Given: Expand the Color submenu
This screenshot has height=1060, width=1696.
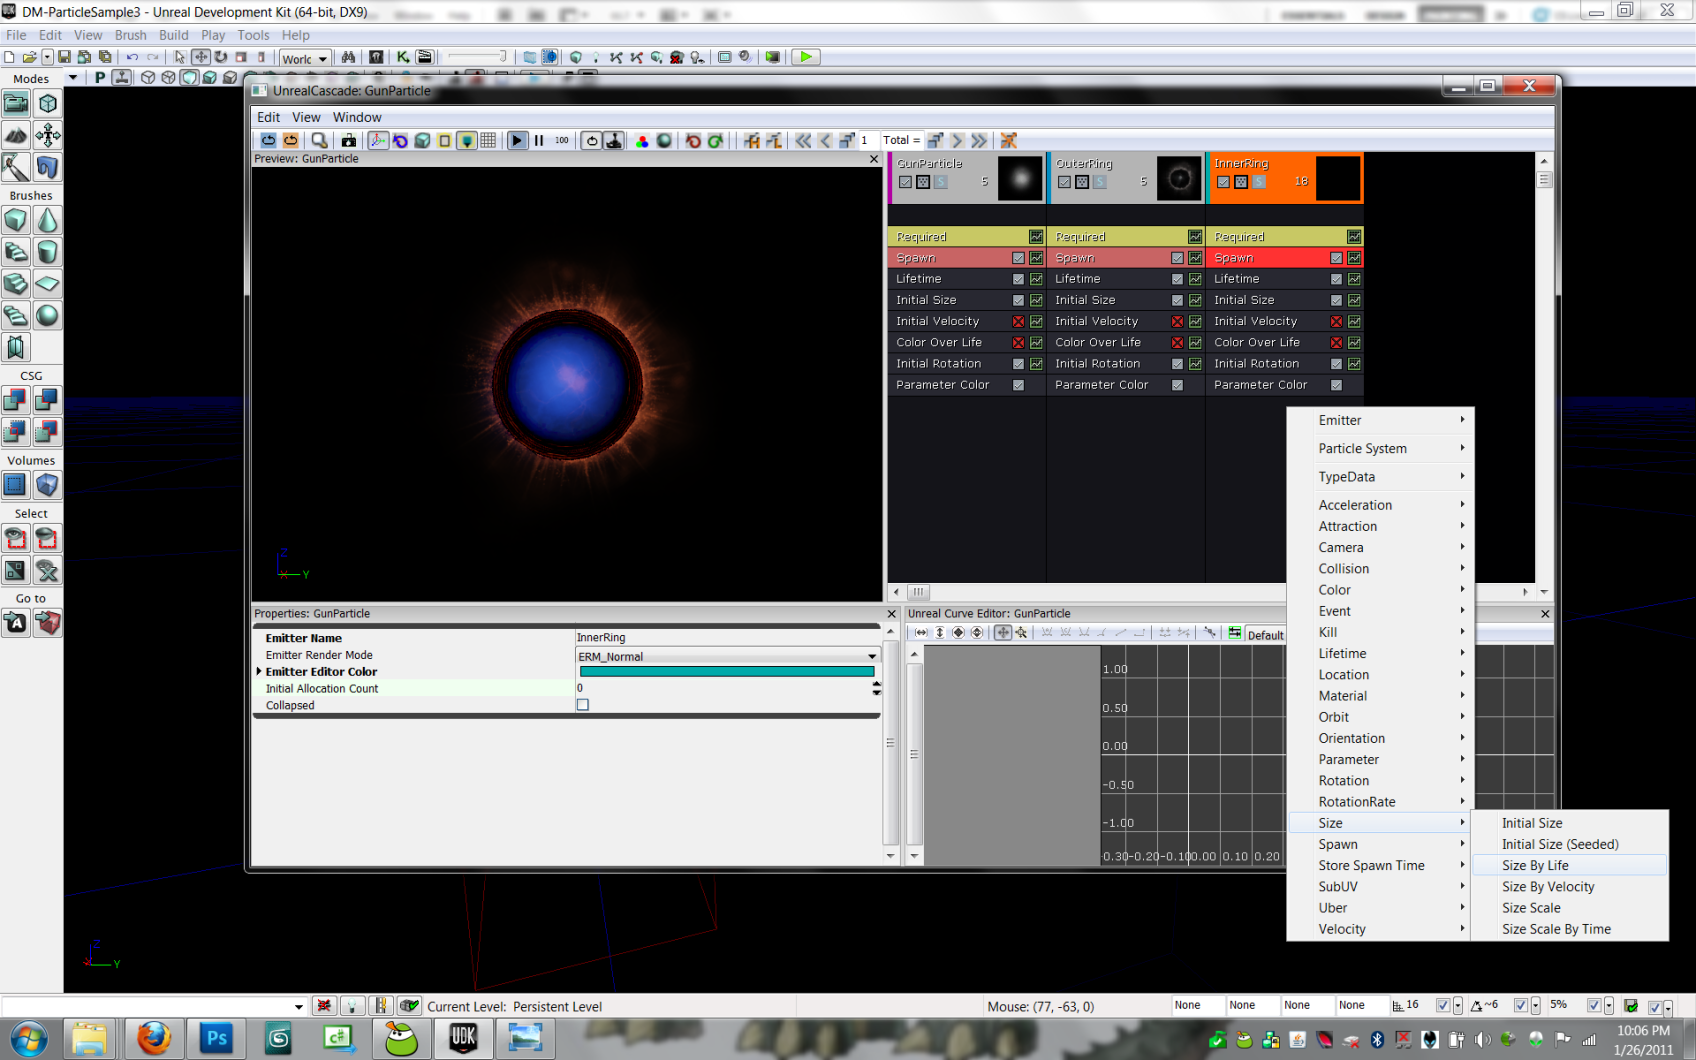Looking at the screenshot, I should point(1380,590).
